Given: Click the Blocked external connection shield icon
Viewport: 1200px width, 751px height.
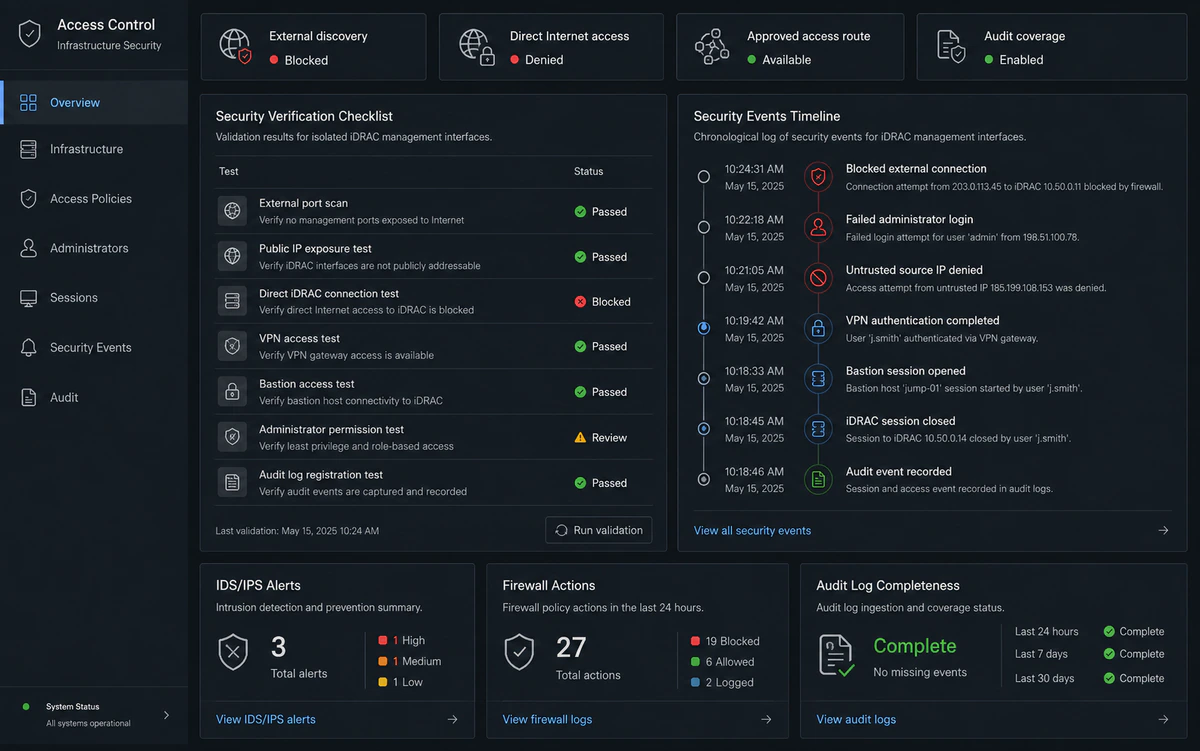Looking at the screenshot, I should (818, 177).
